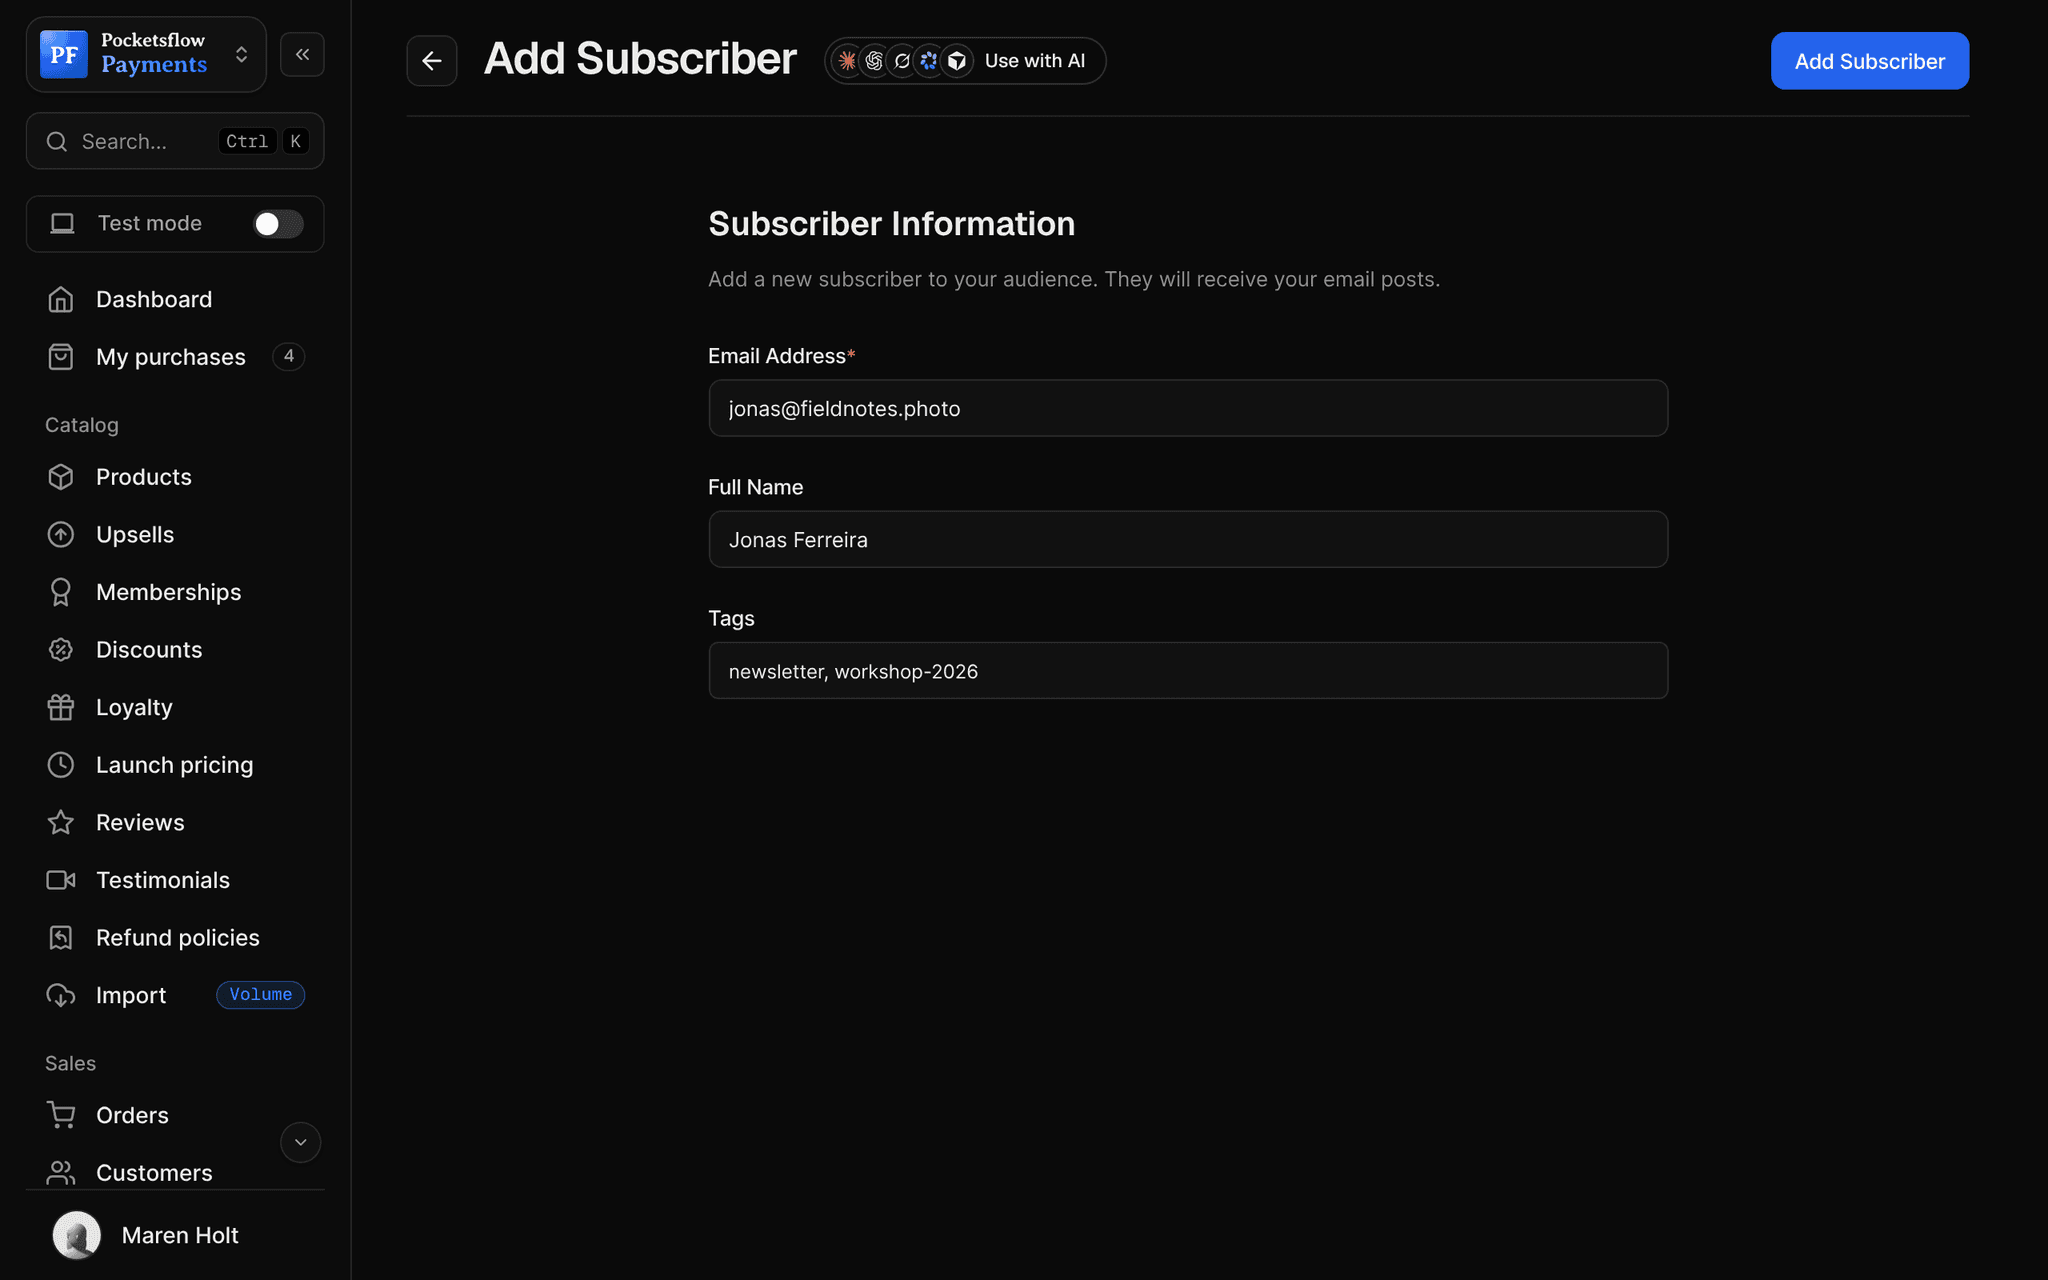Click the sidebar Search box

point(175,141)
